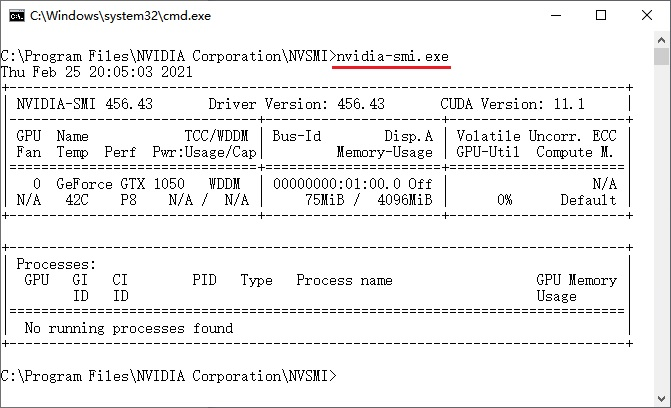Click the No running processes found line

tap(129, 328)
